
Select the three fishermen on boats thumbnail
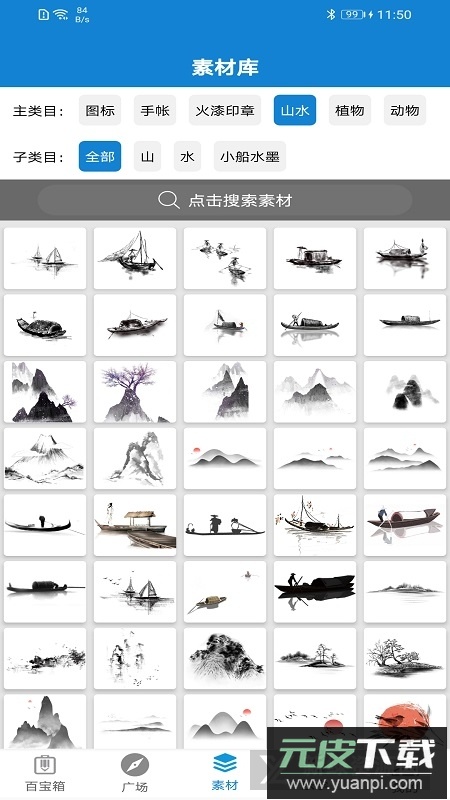click(225, 258)
